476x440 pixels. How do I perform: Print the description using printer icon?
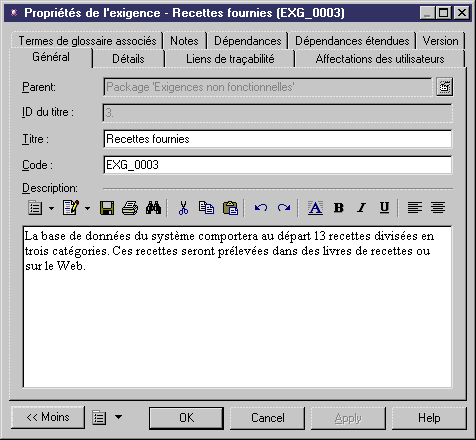coord(130,208)
